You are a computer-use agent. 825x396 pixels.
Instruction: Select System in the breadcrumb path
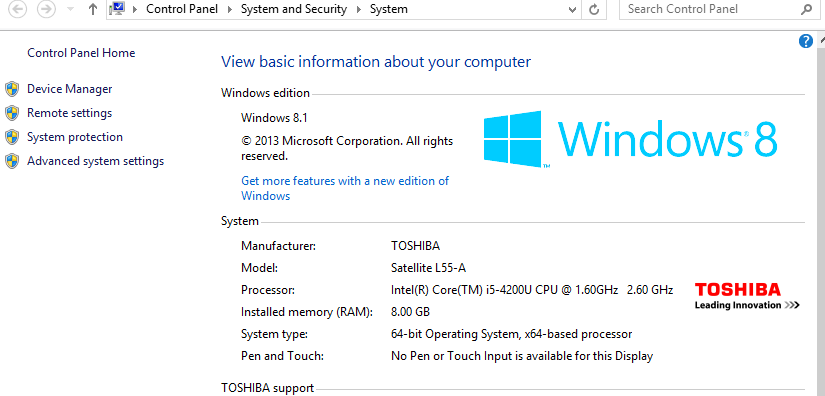388,9
